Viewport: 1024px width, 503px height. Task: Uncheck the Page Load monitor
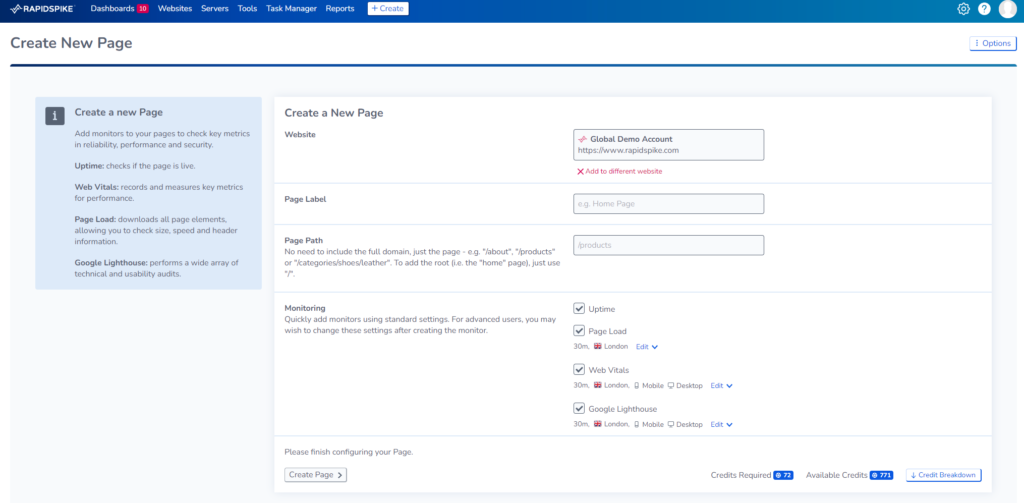tap(579, 331)
